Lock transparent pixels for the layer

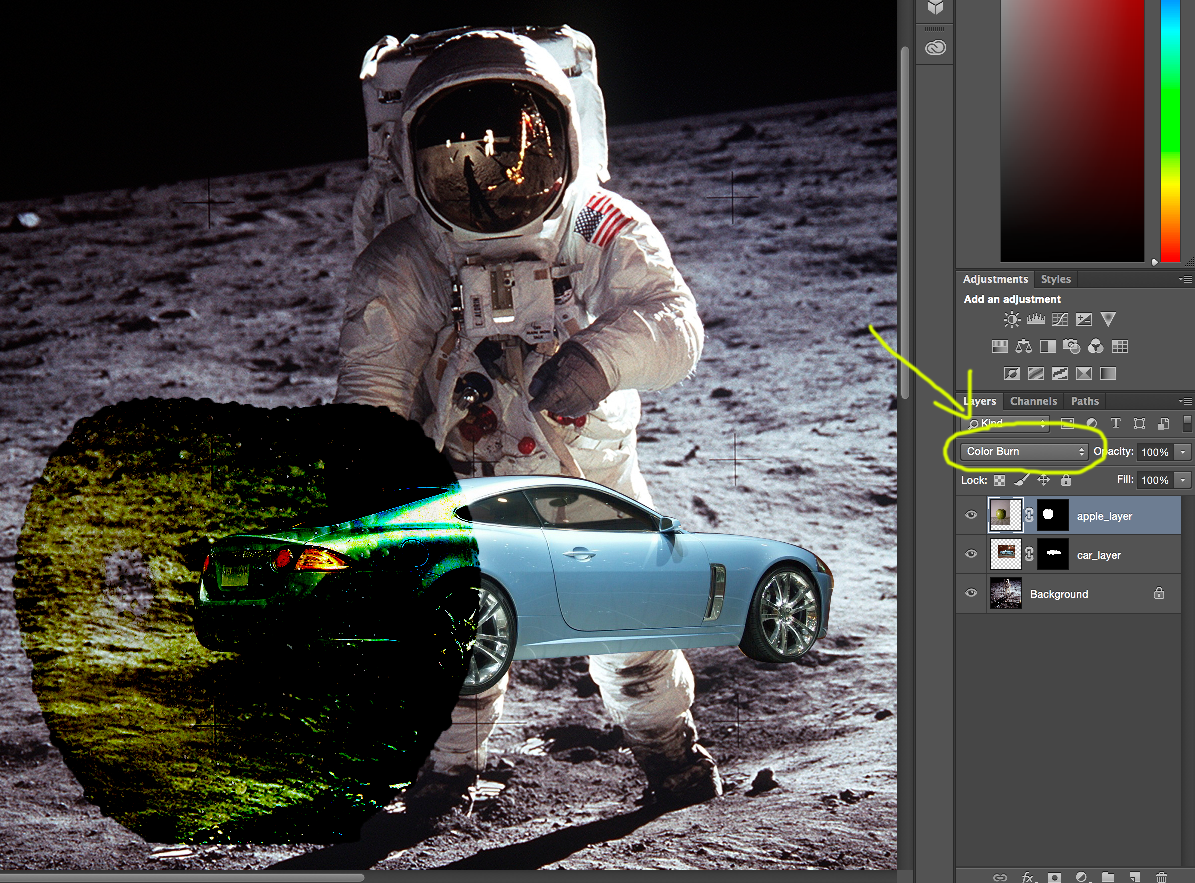[x=999, y=481]
